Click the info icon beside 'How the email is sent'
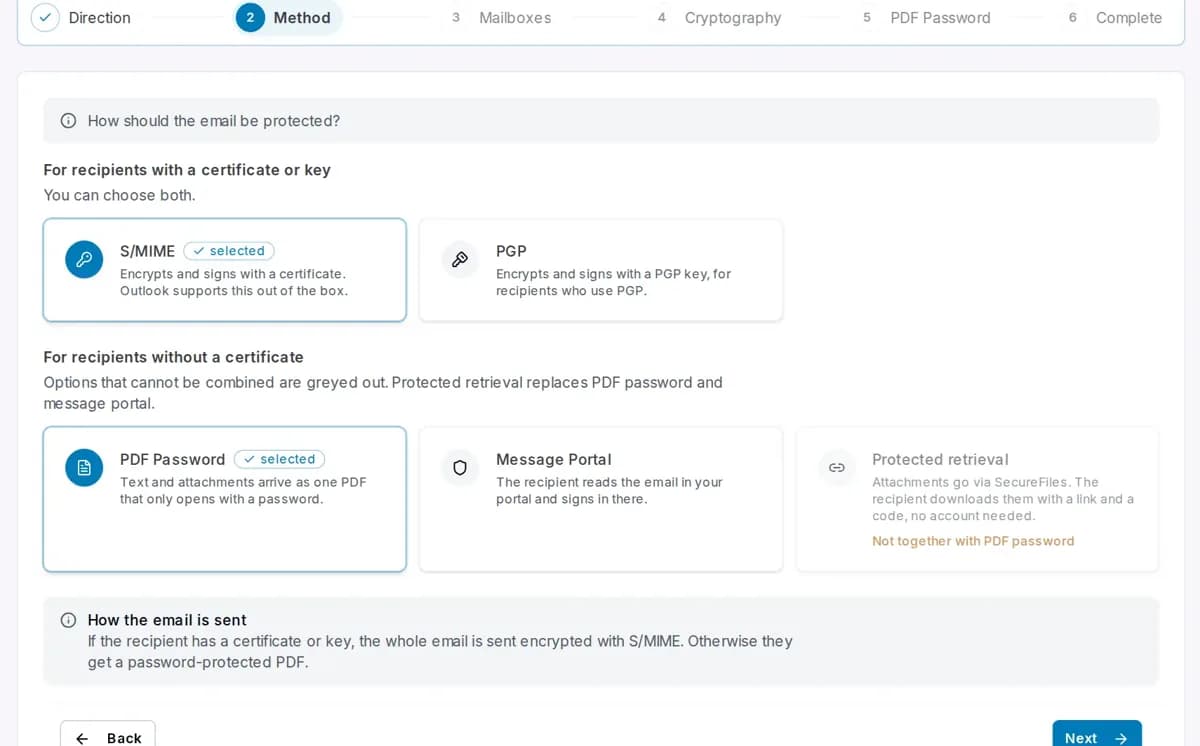The height and width of the screenshot is (746, 1200). (68, 620)
